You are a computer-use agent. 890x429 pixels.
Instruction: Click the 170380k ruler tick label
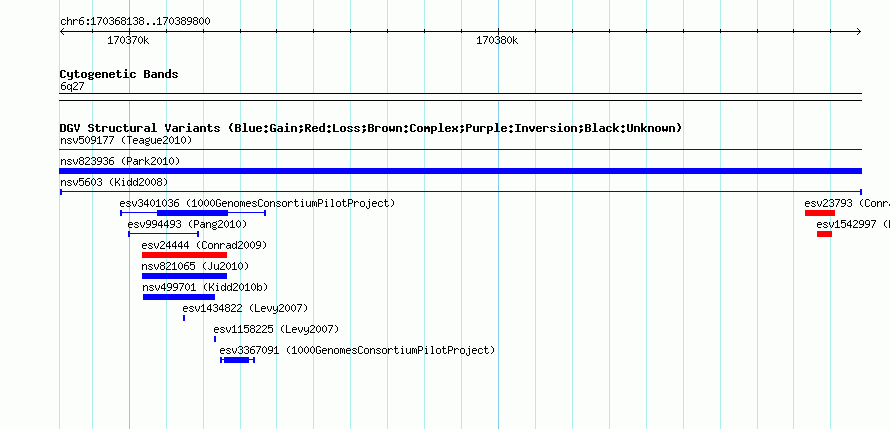(x=497, y=40)
